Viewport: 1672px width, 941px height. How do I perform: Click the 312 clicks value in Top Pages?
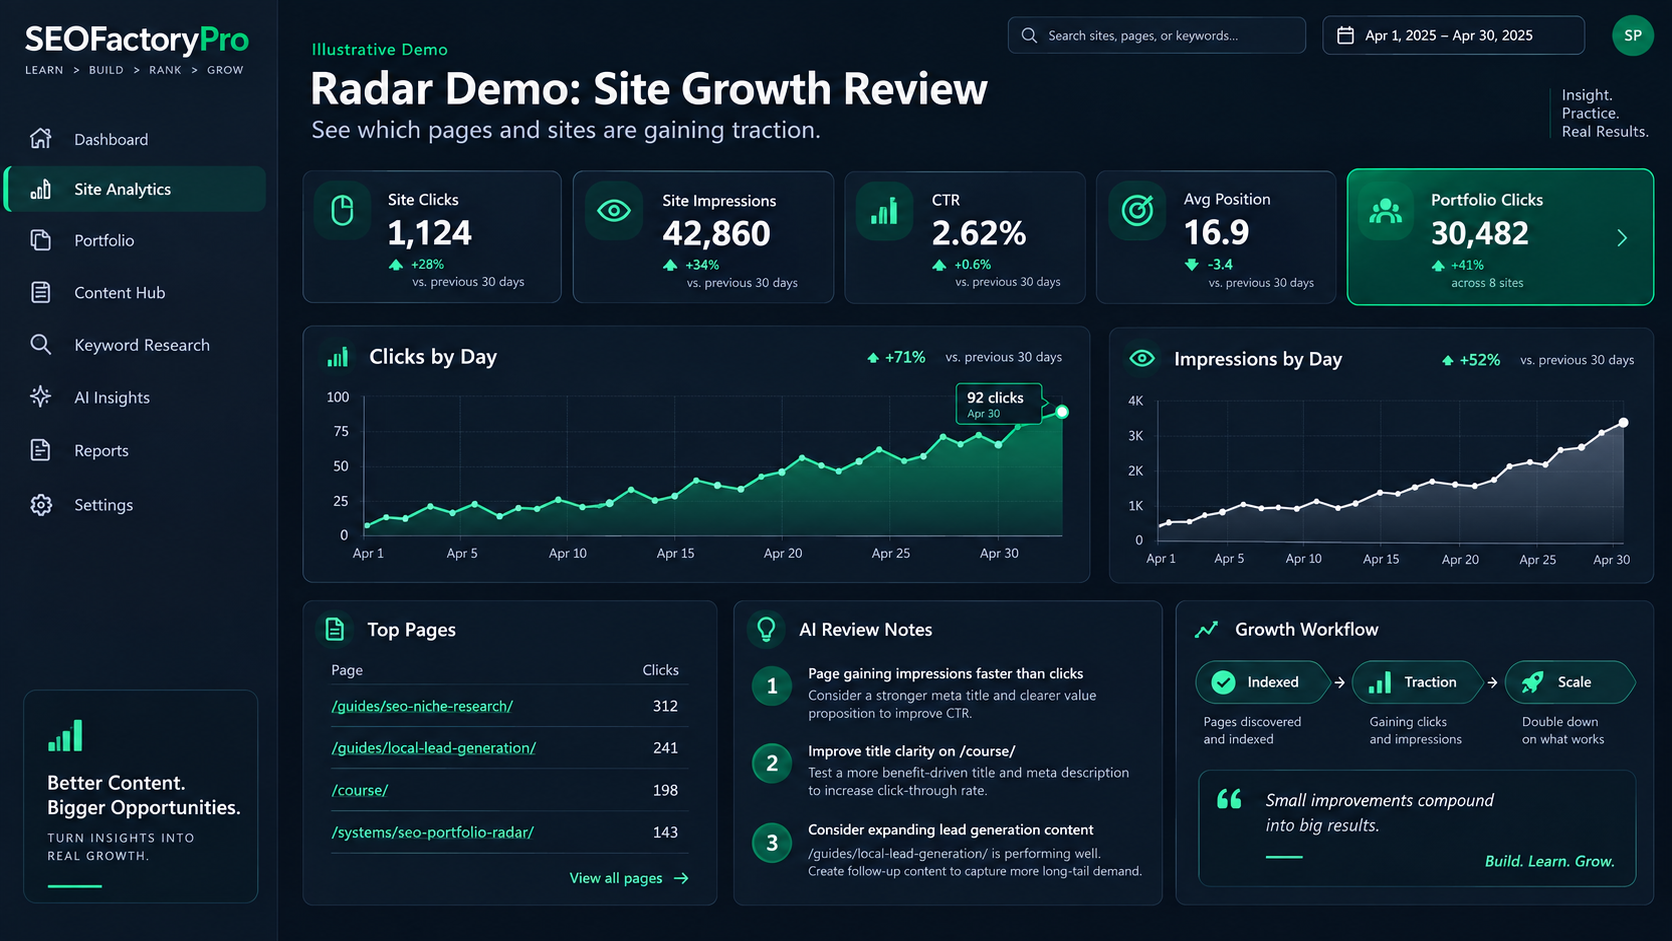pos(665,706)
